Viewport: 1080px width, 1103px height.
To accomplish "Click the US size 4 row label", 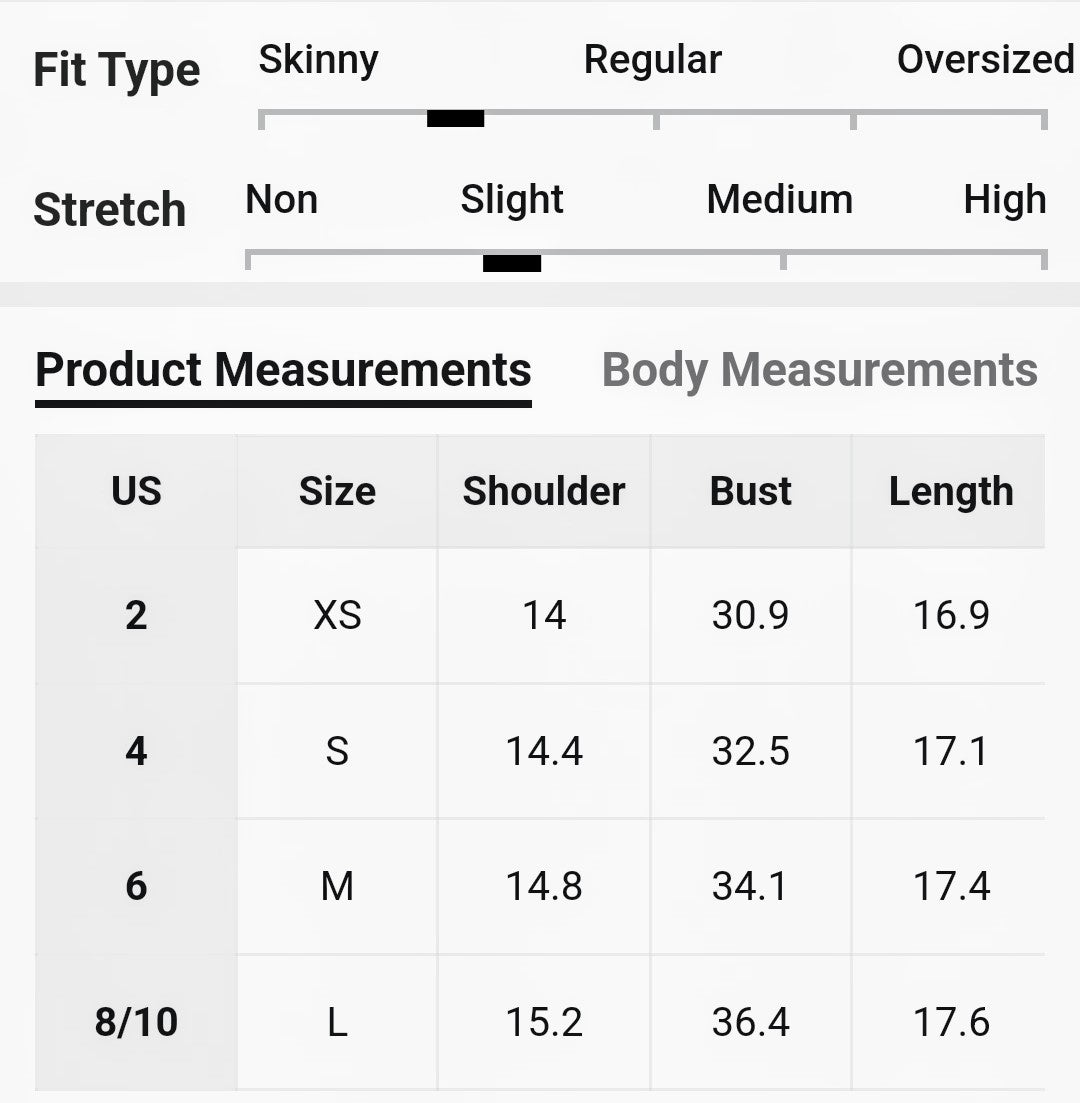I will click(x=136, y=750).
